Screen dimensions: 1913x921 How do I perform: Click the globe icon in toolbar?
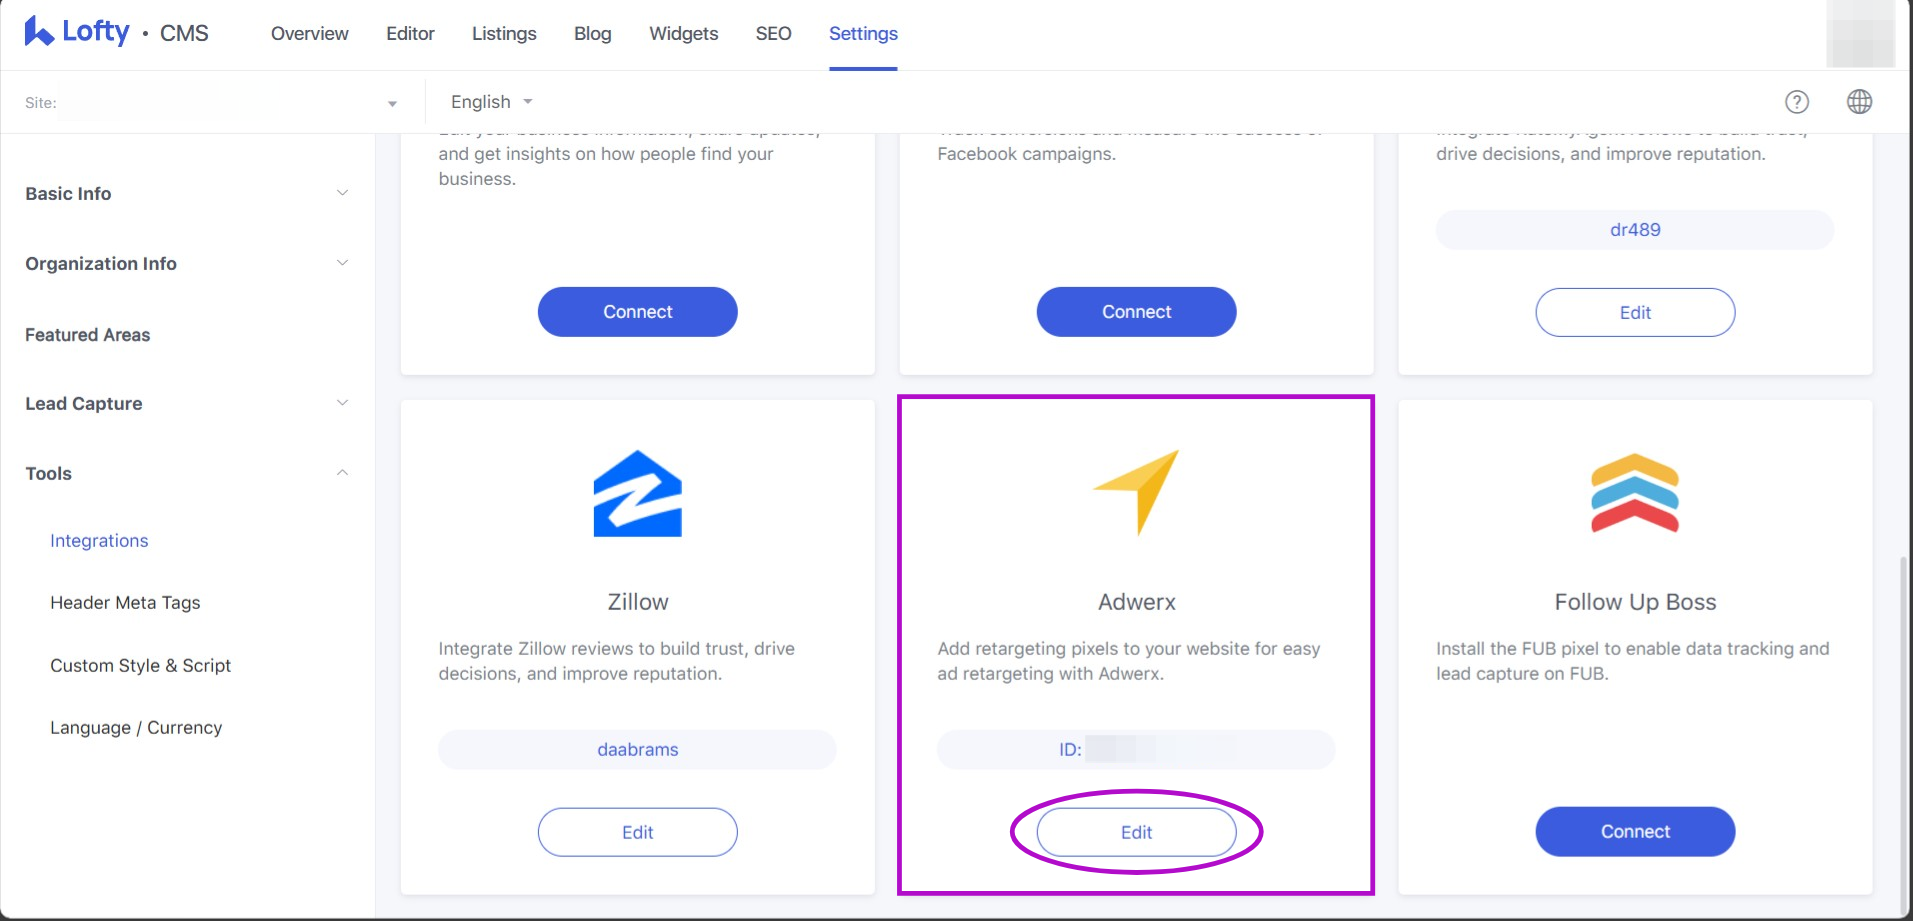coord(1859,102)
